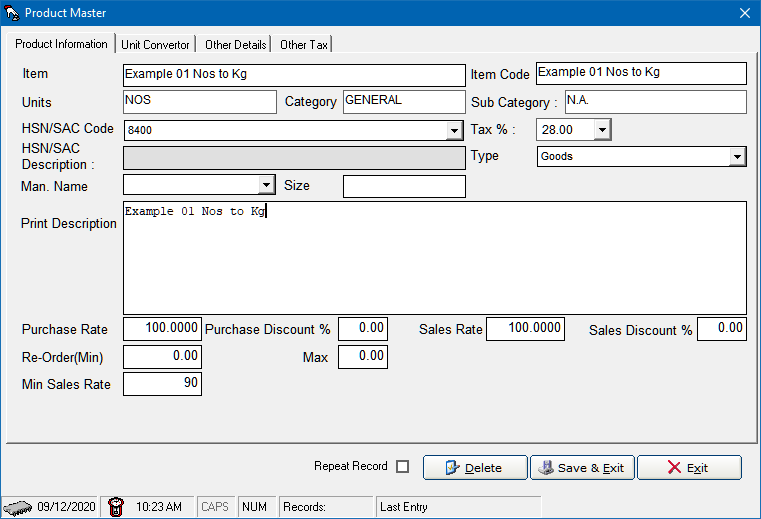Click the Sales Discount % field

722,329
